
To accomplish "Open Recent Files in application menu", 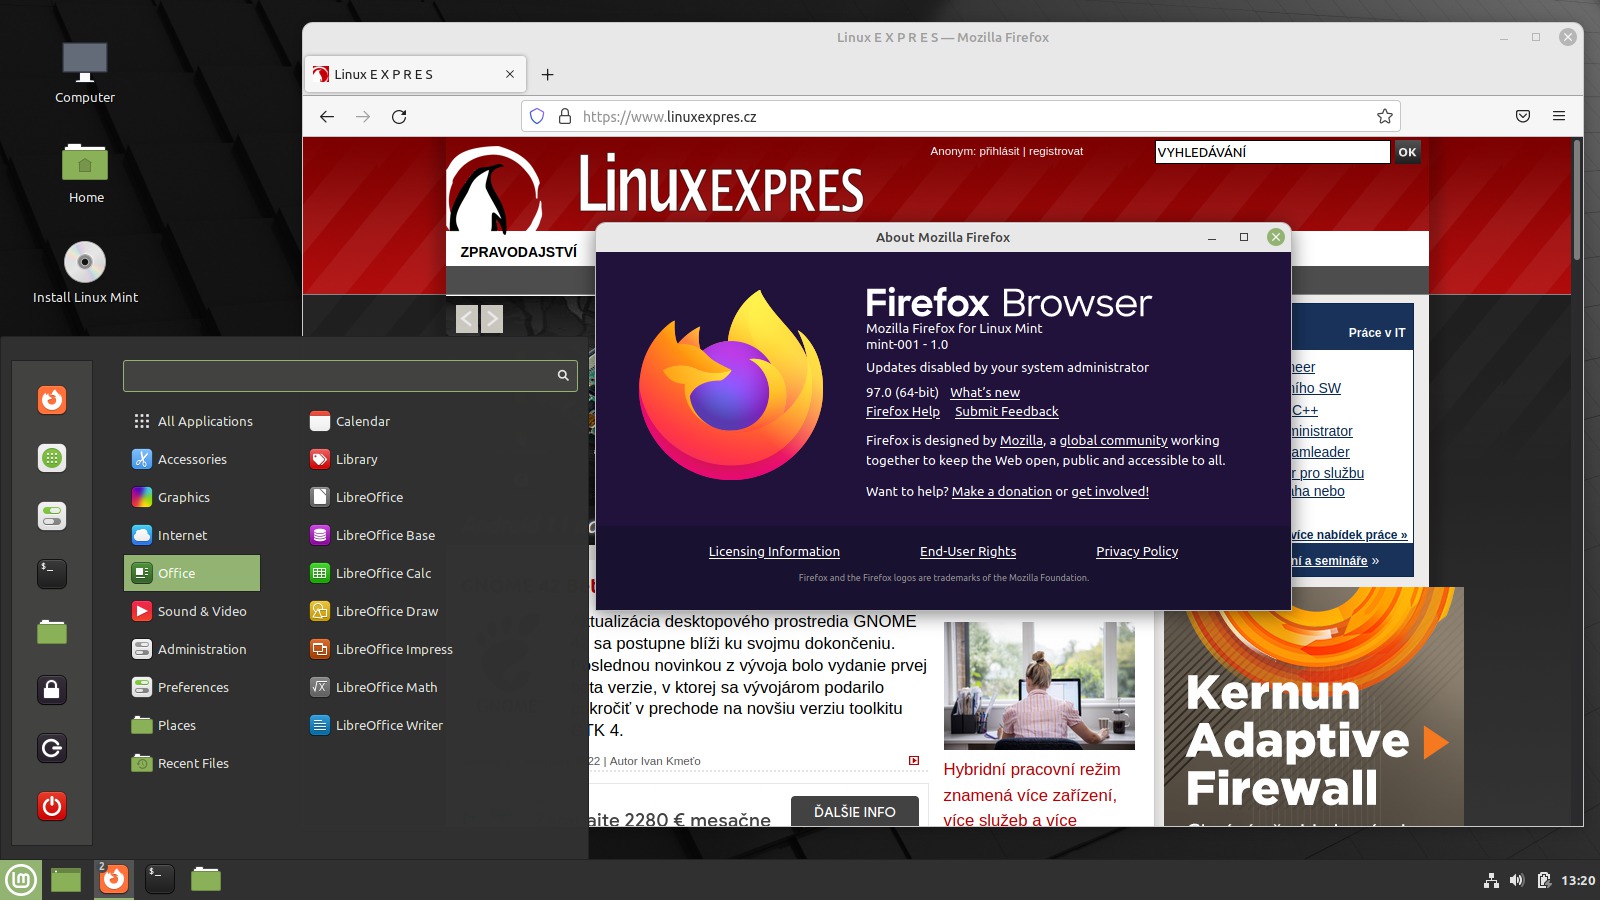I will (192, 763).
